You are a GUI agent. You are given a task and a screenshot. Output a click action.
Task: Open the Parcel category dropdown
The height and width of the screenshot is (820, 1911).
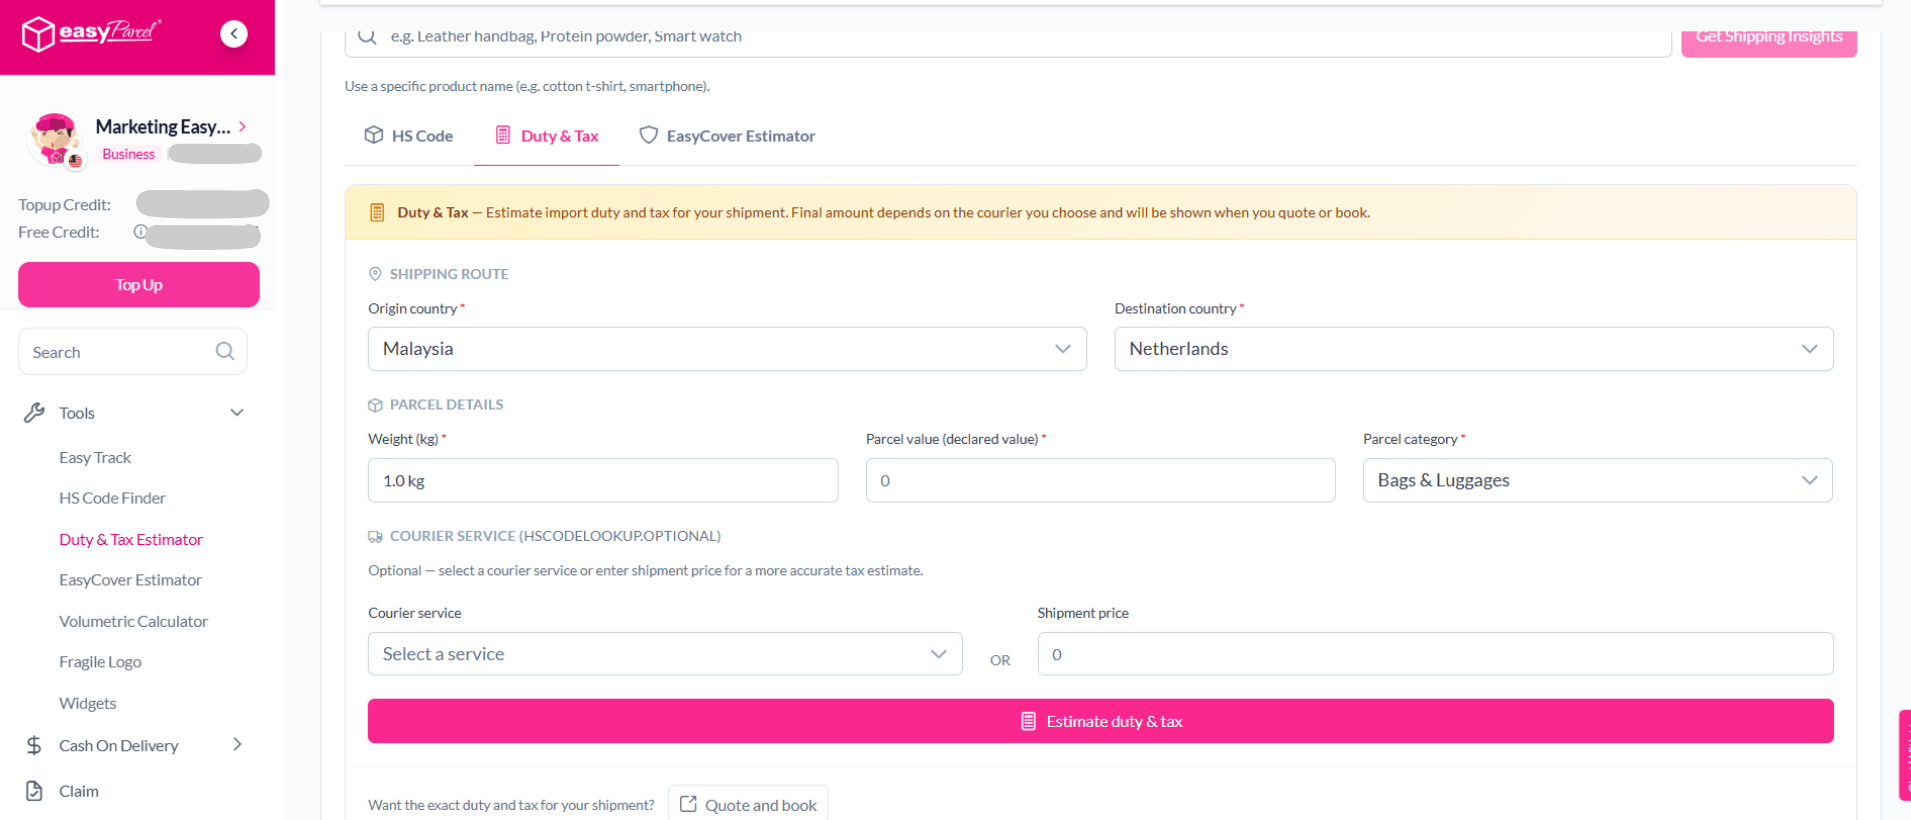(x=1597, y=480)
